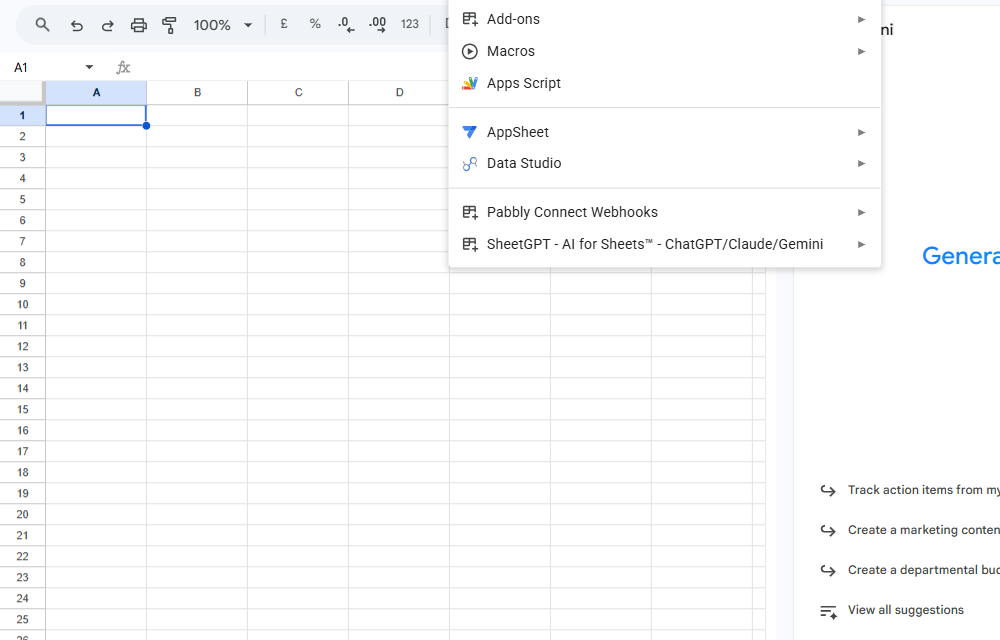The image size is (1000, 640).
Task: Undo the last action
Action: point(77,25)
